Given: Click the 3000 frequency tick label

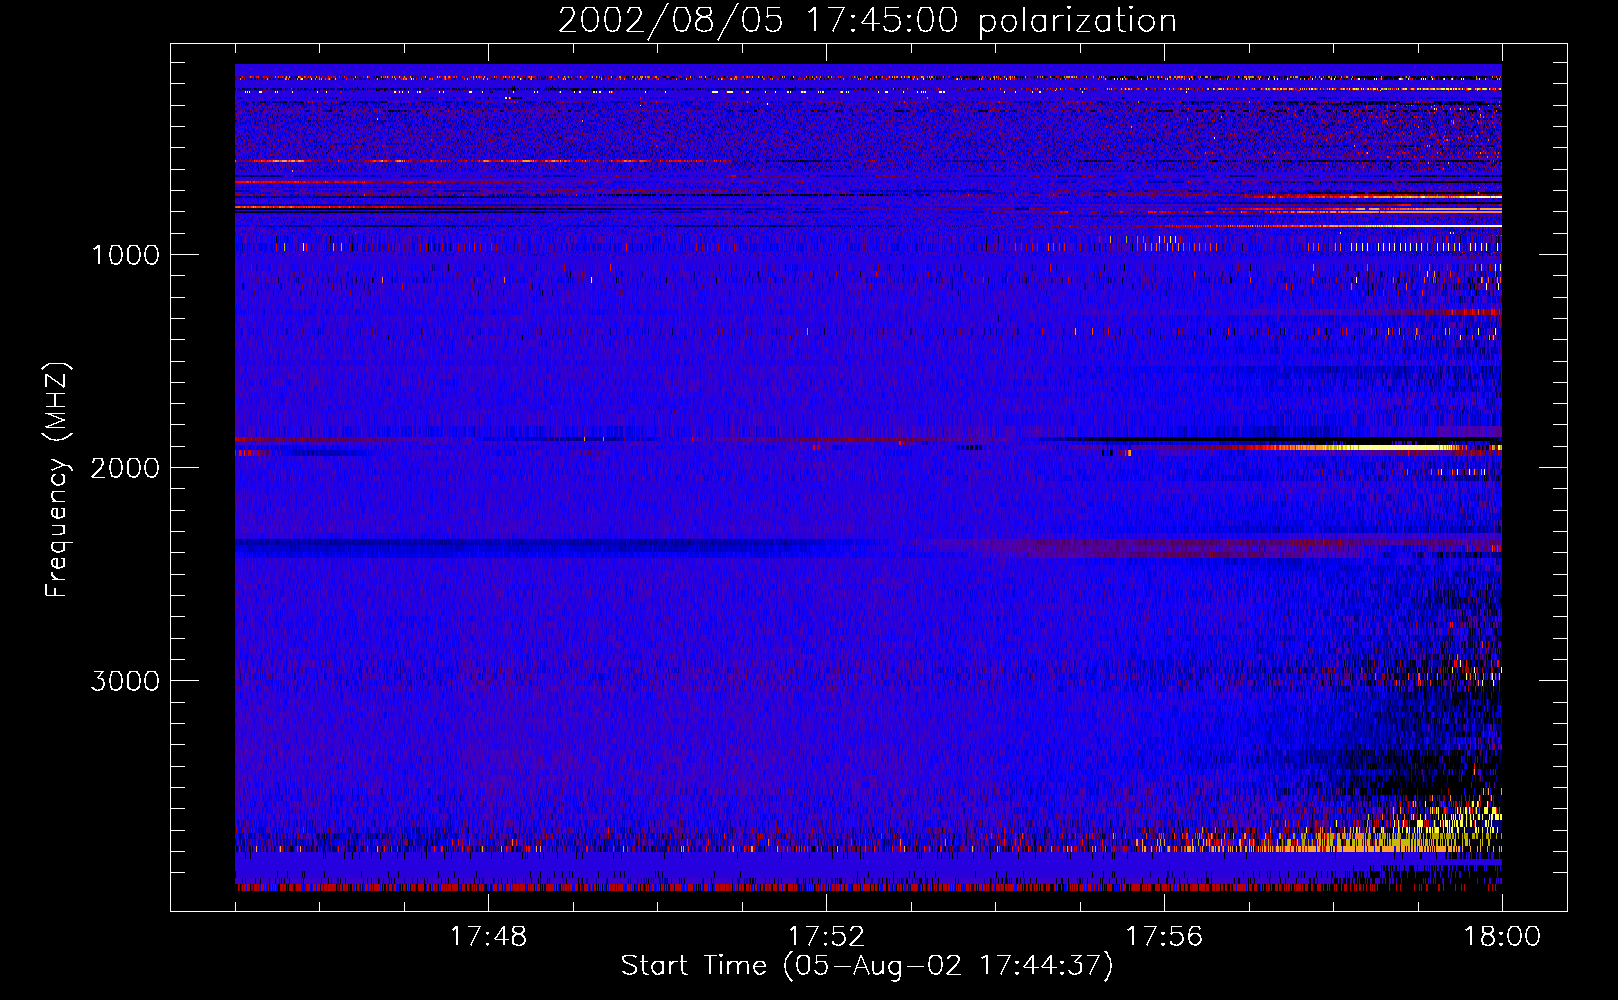Looking at the screenshot, I should (125, 681).
